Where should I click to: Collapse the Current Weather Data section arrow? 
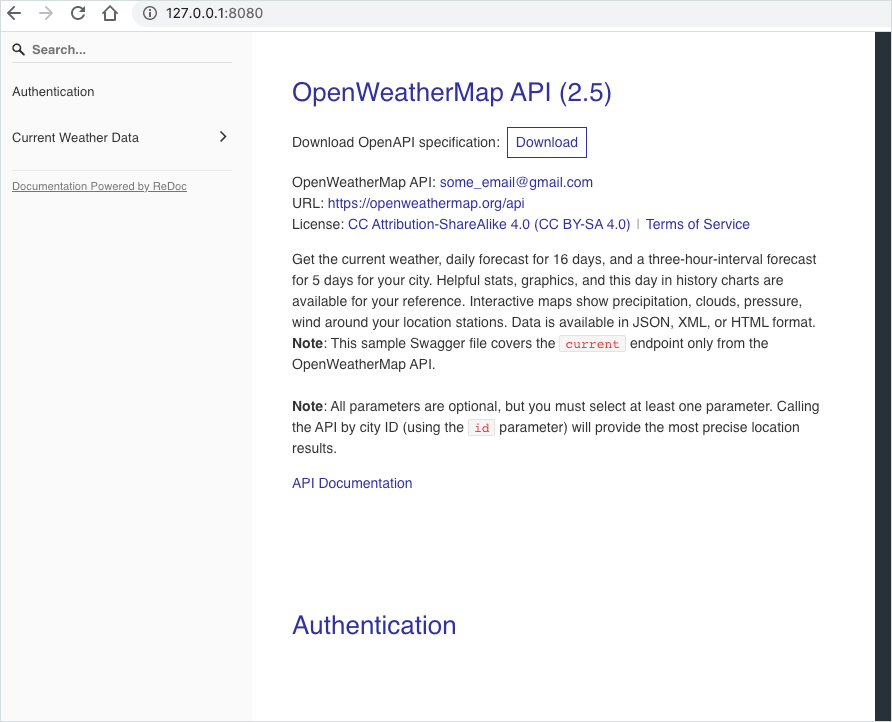point(224,137)
